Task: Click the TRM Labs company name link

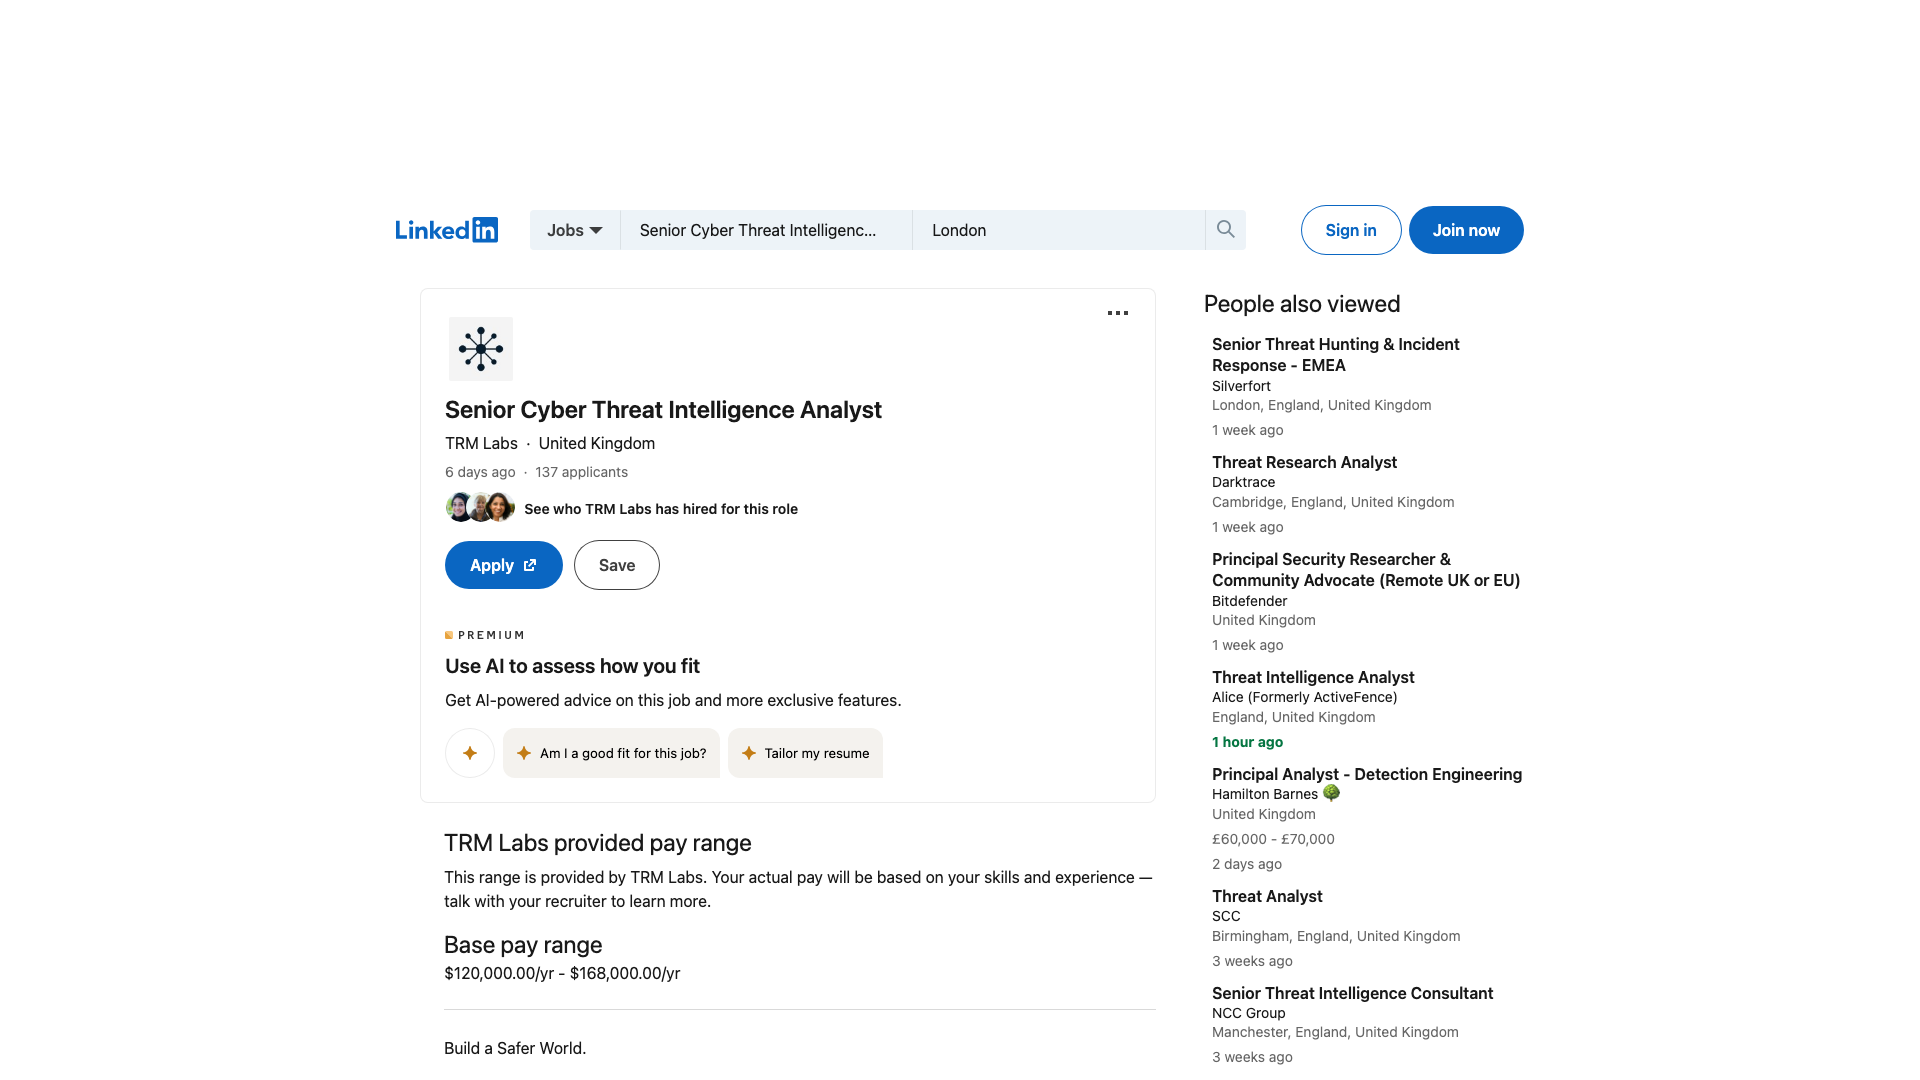Action: 481,443
